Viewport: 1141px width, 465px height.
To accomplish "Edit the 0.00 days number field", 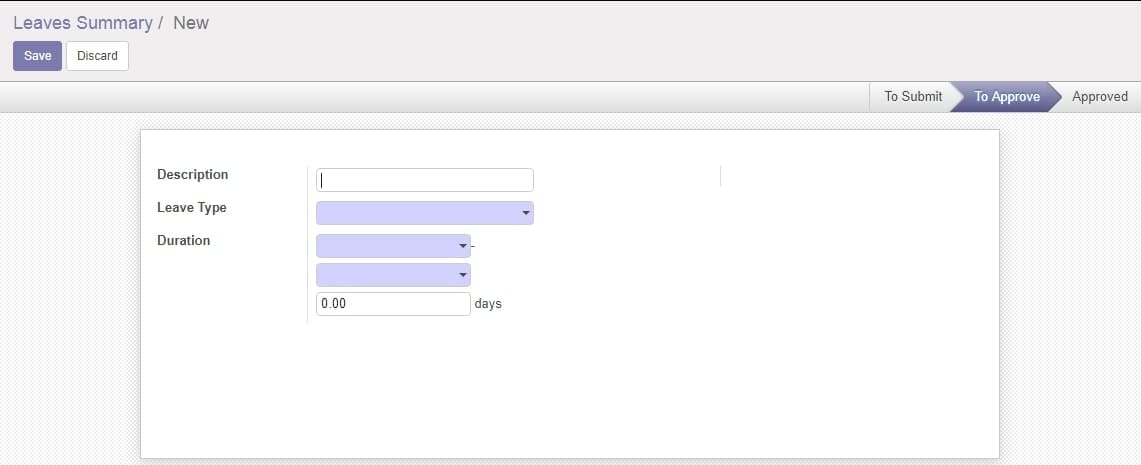I will point(394,304).
